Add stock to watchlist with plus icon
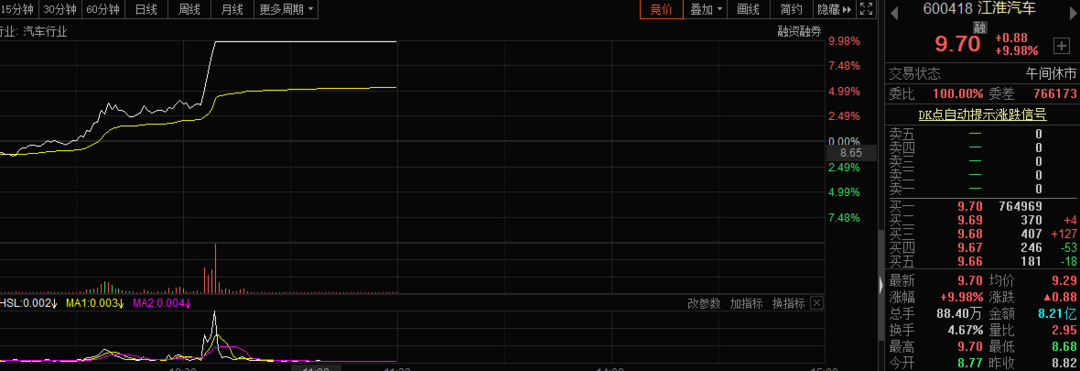Screen dimensions: 1080x371 [1061, 46]
